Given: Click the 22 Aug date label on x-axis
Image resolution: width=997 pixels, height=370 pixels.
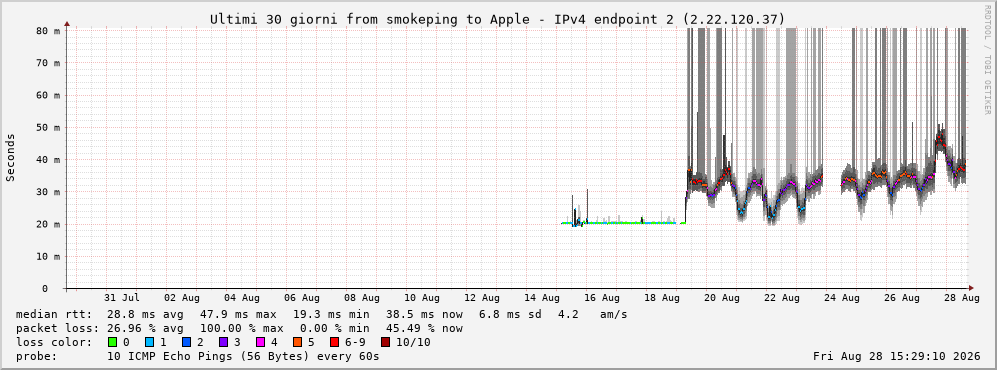Looking at the screenshot, I should (781, 297).
